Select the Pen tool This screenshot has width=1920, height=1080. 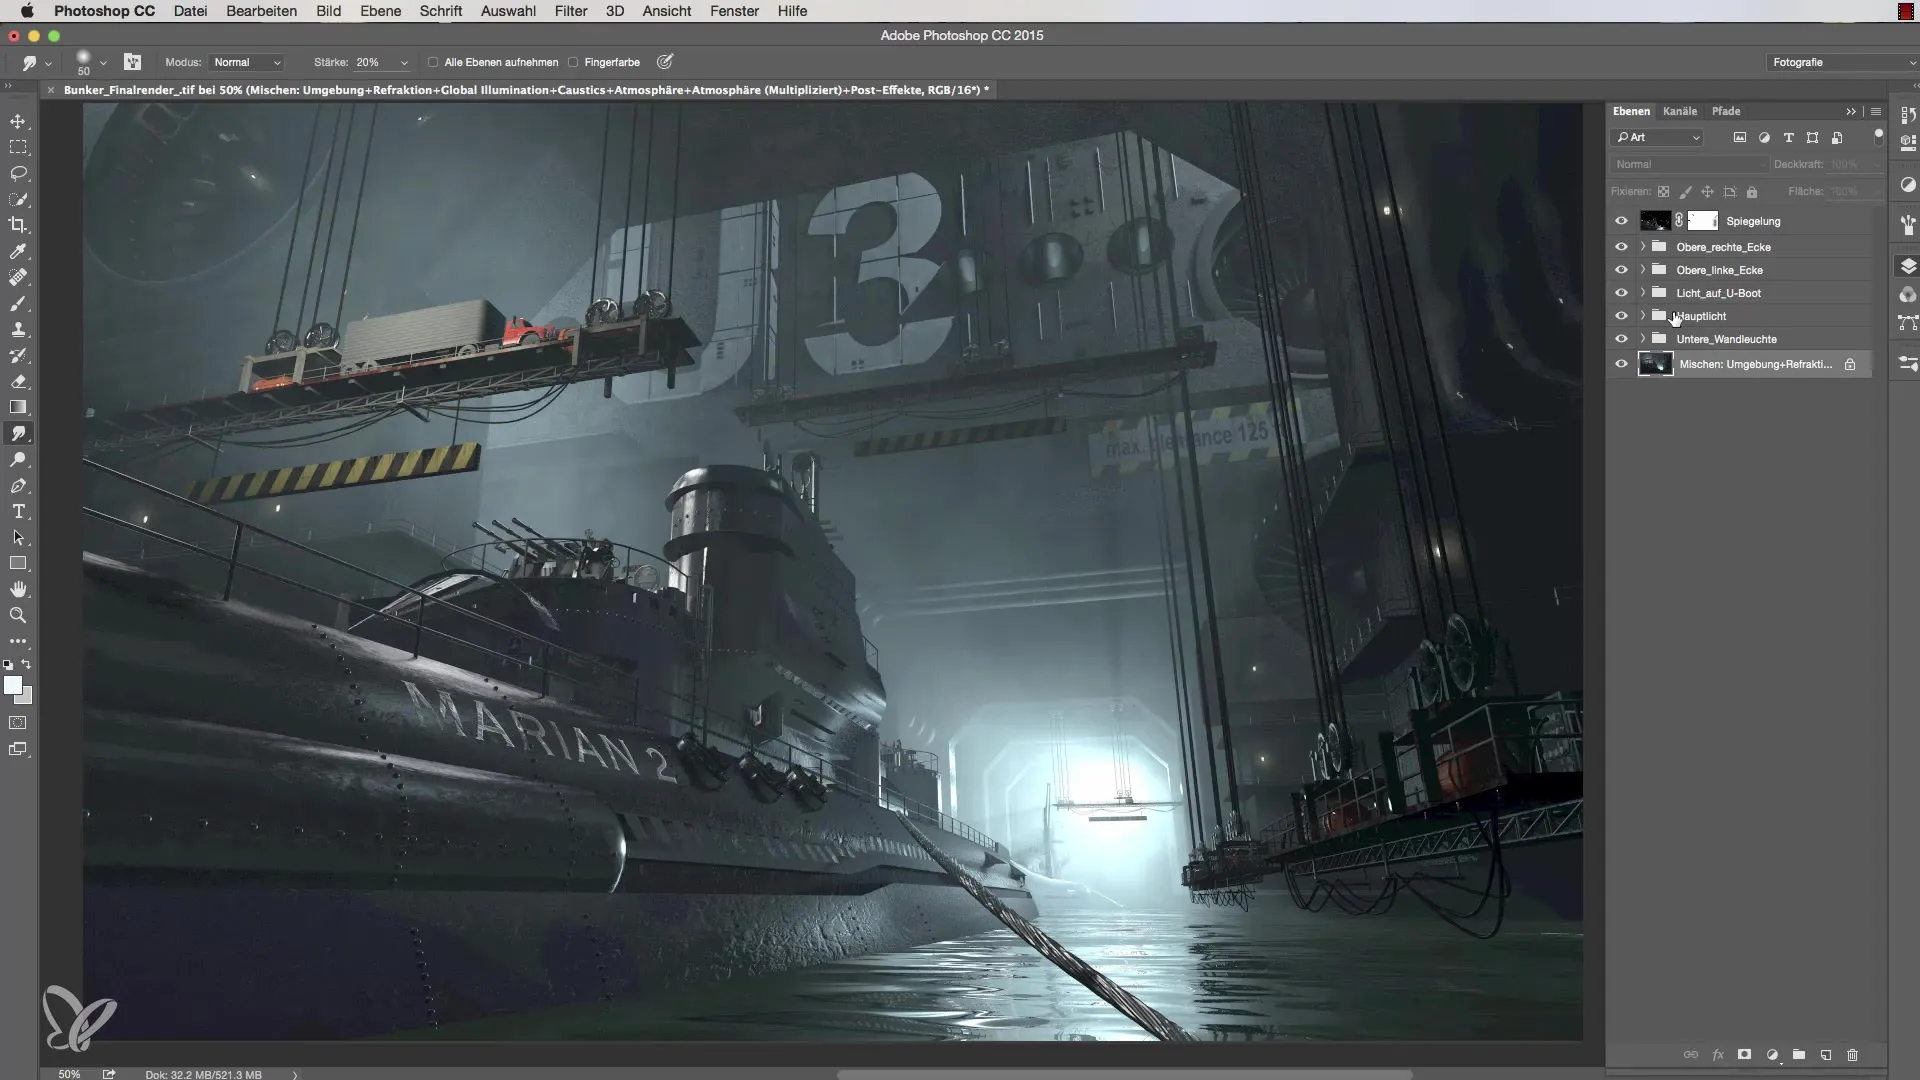18,485
